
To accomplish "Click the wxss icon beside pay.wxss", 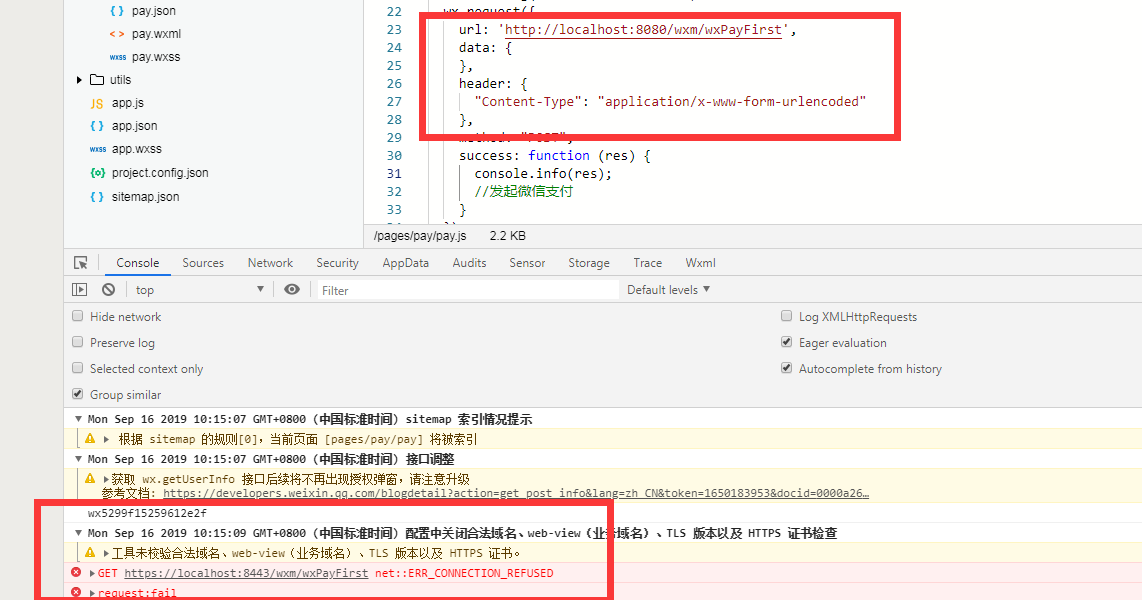I will [x=117, y=57].
